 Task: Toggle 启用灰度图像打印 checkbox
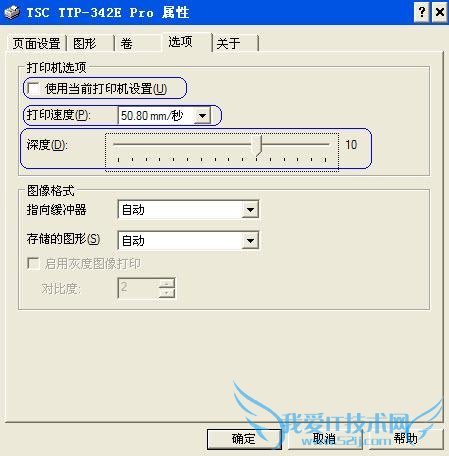(33, 263)
